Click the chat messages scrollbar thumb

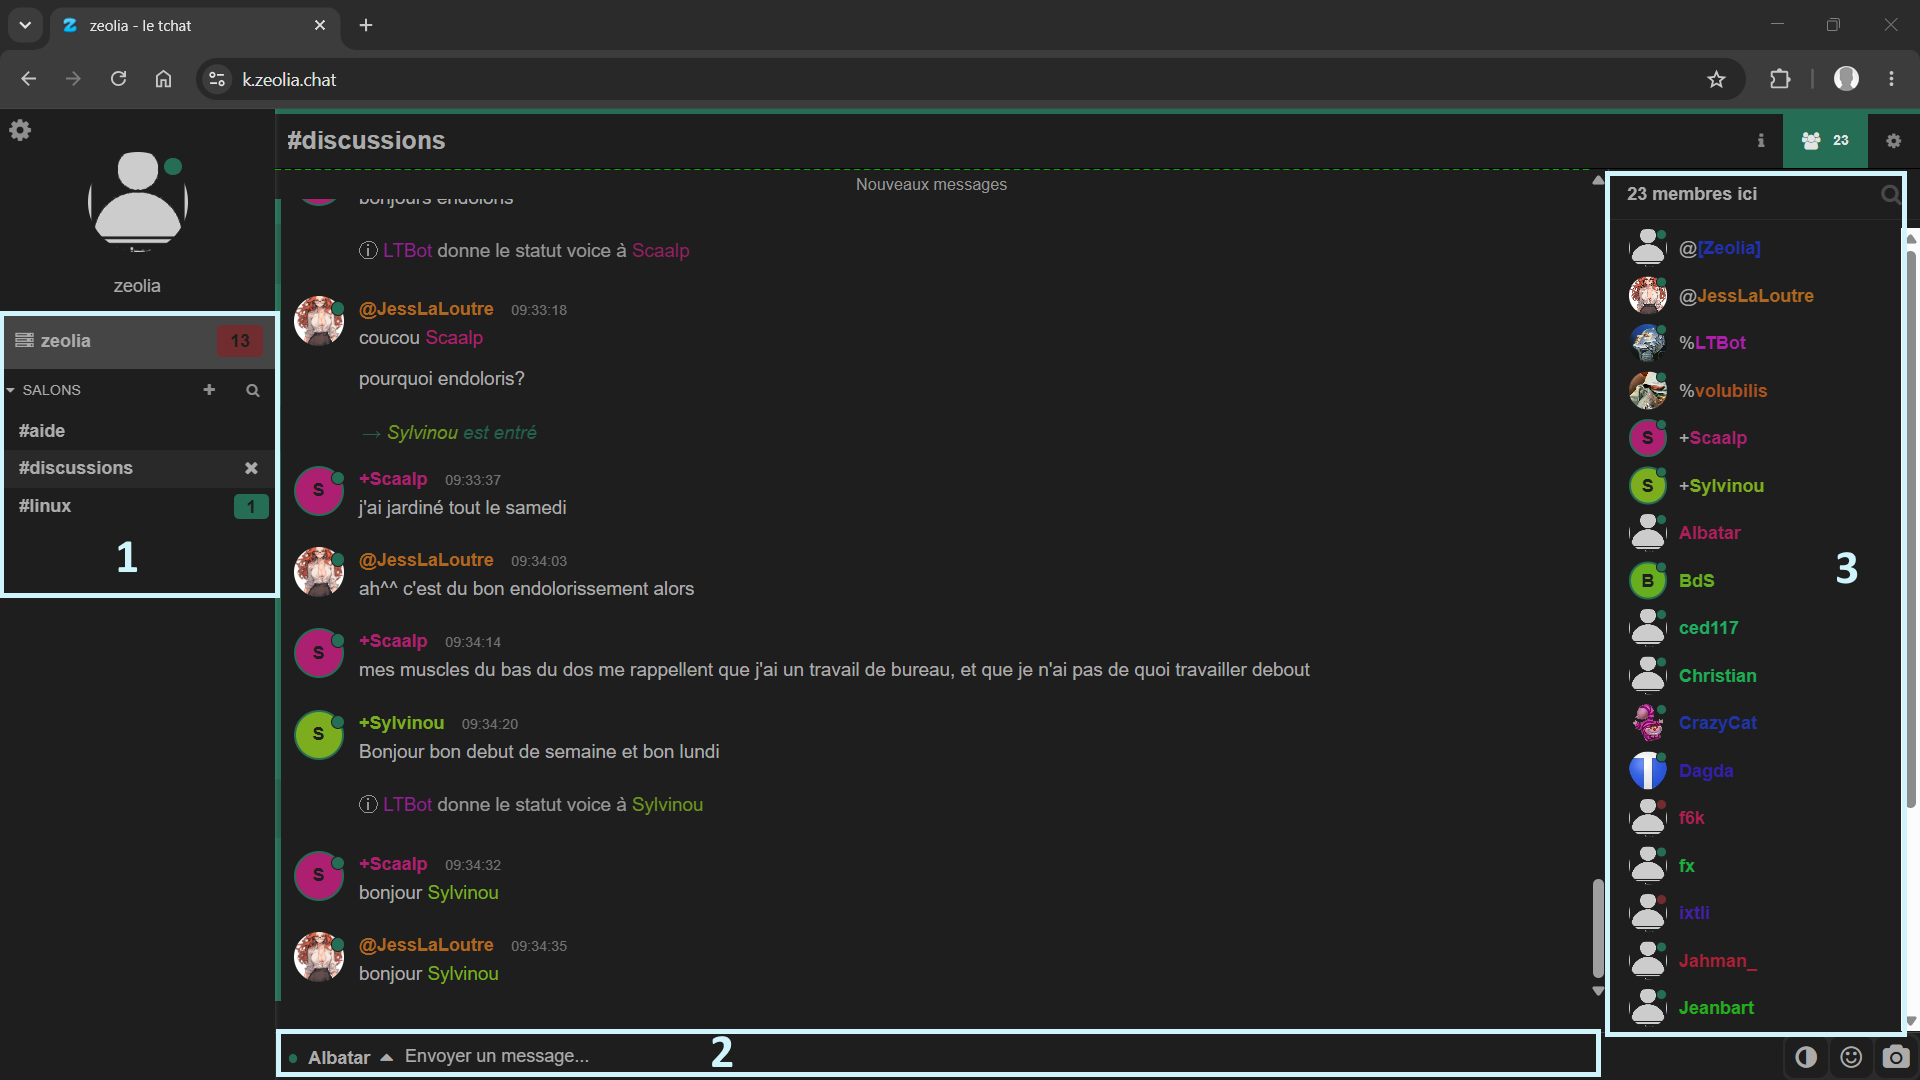point(1598,928)
